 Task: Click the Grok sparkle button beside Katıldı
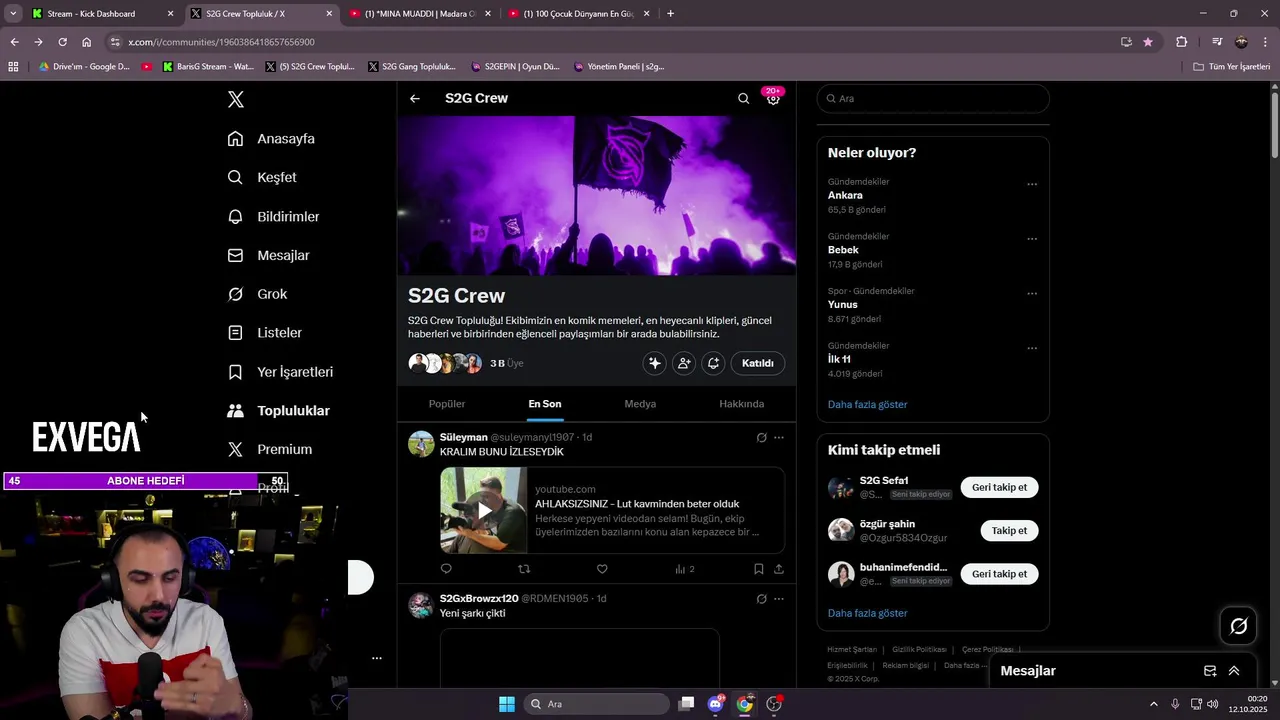pyautogui.click(x=654, y=363)
